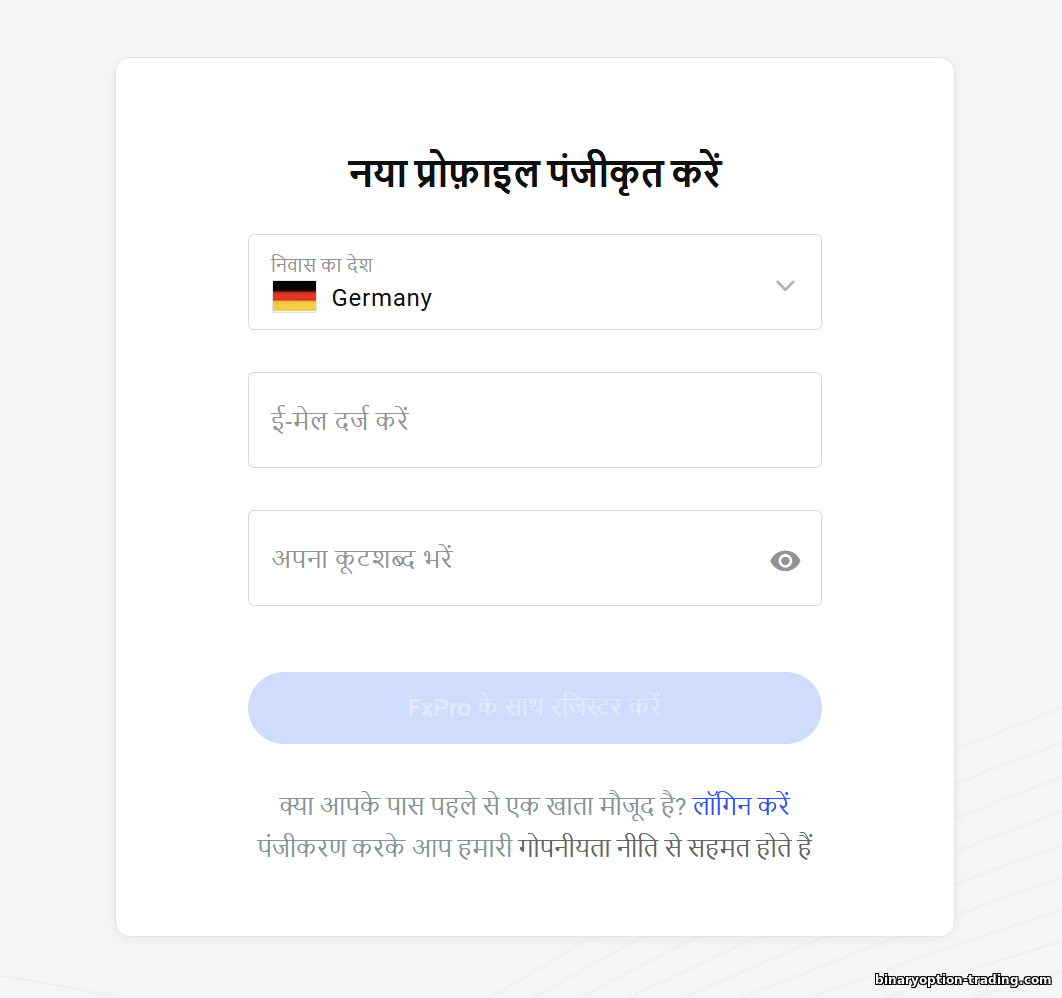Viewport: 1062px width, 998px height.
Task: Click password field area left of eye icon
Action: coord(610,558)
